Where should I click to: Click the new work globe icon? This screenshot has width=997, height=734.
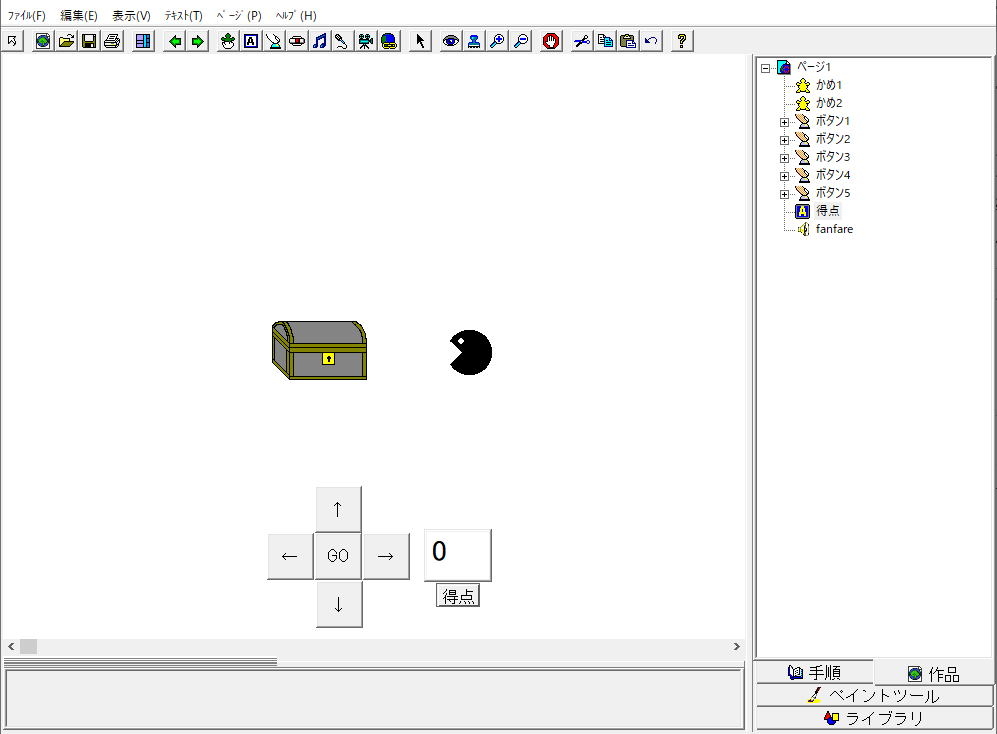click(43, 41)
